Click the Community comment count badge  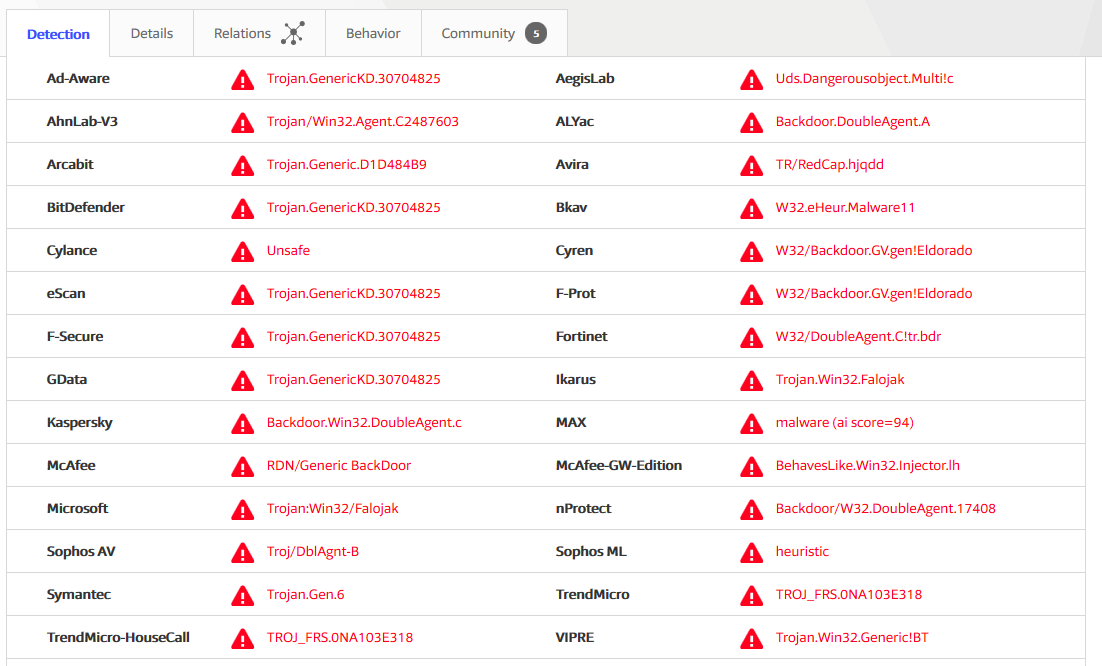pyautogui.click(x=536, y=33)
